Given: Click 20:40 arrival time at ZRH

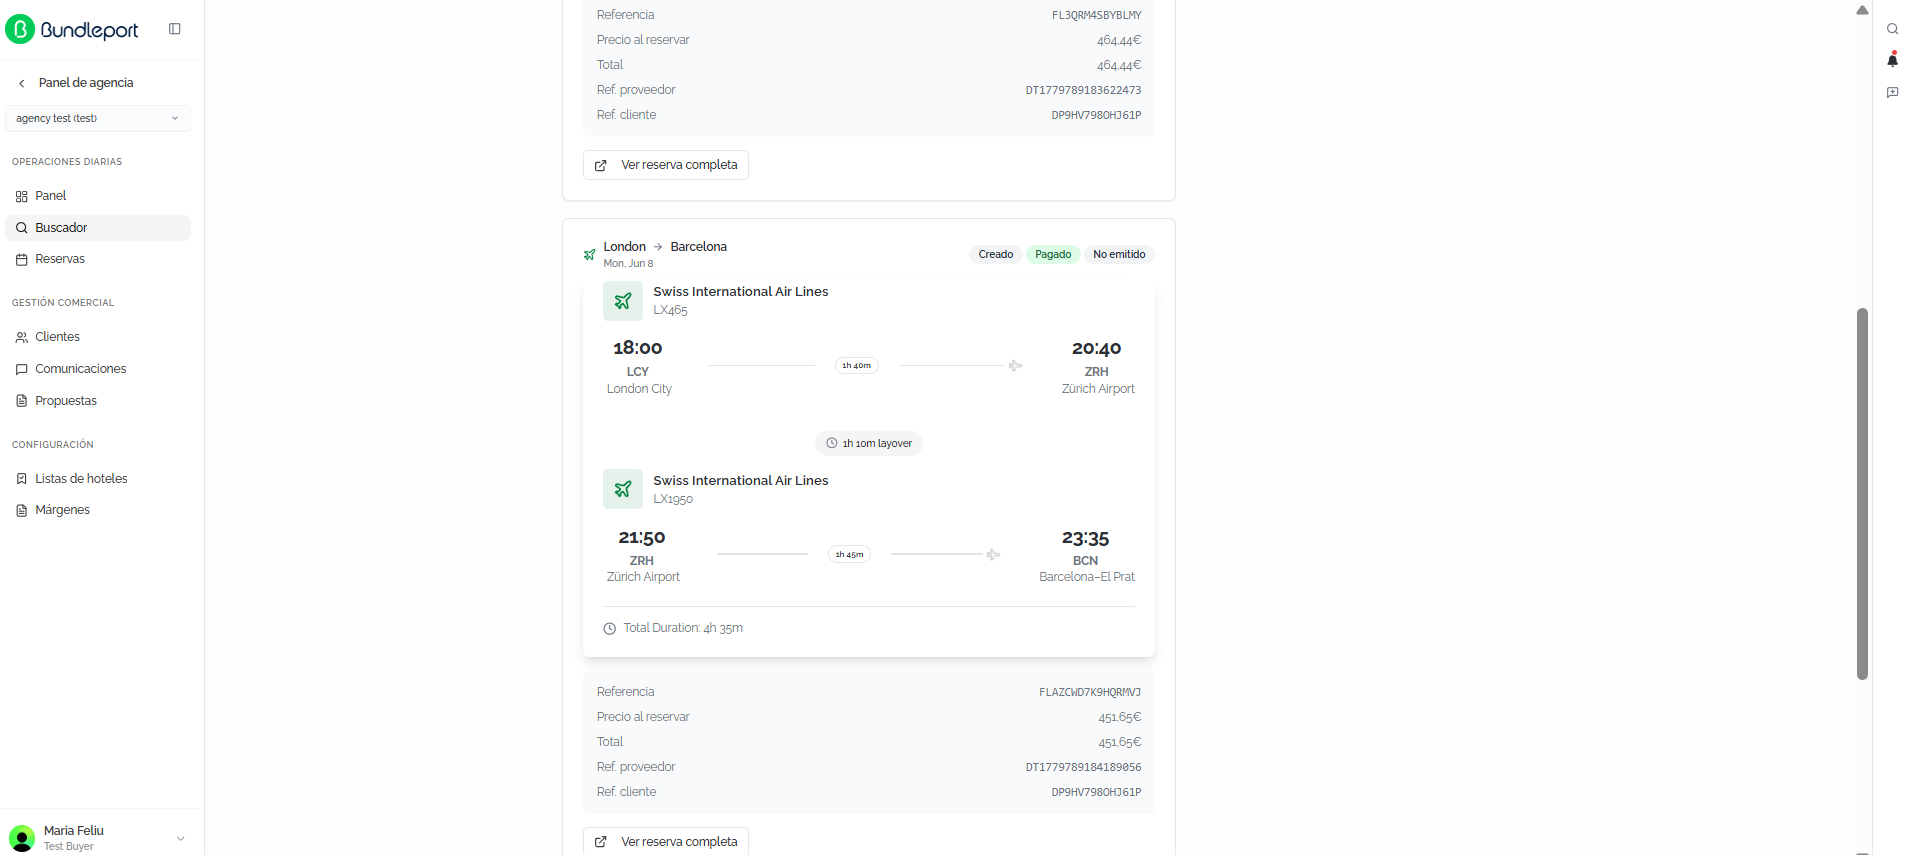Looking at the screenshot, I should point(1096,348).
